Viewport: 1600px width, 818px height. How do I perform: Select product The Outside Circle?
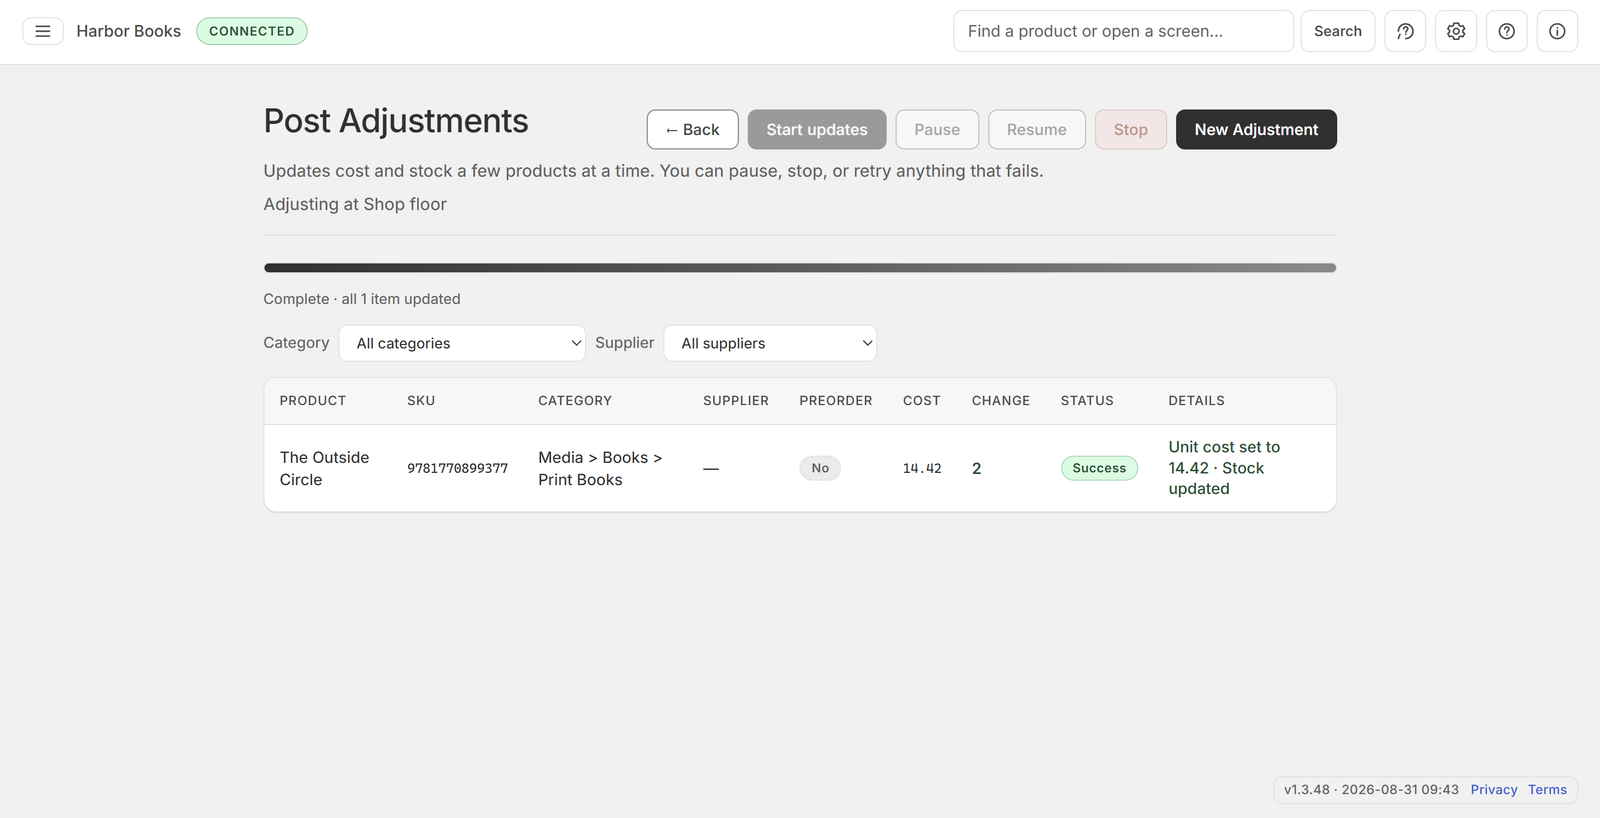(324, 468)
